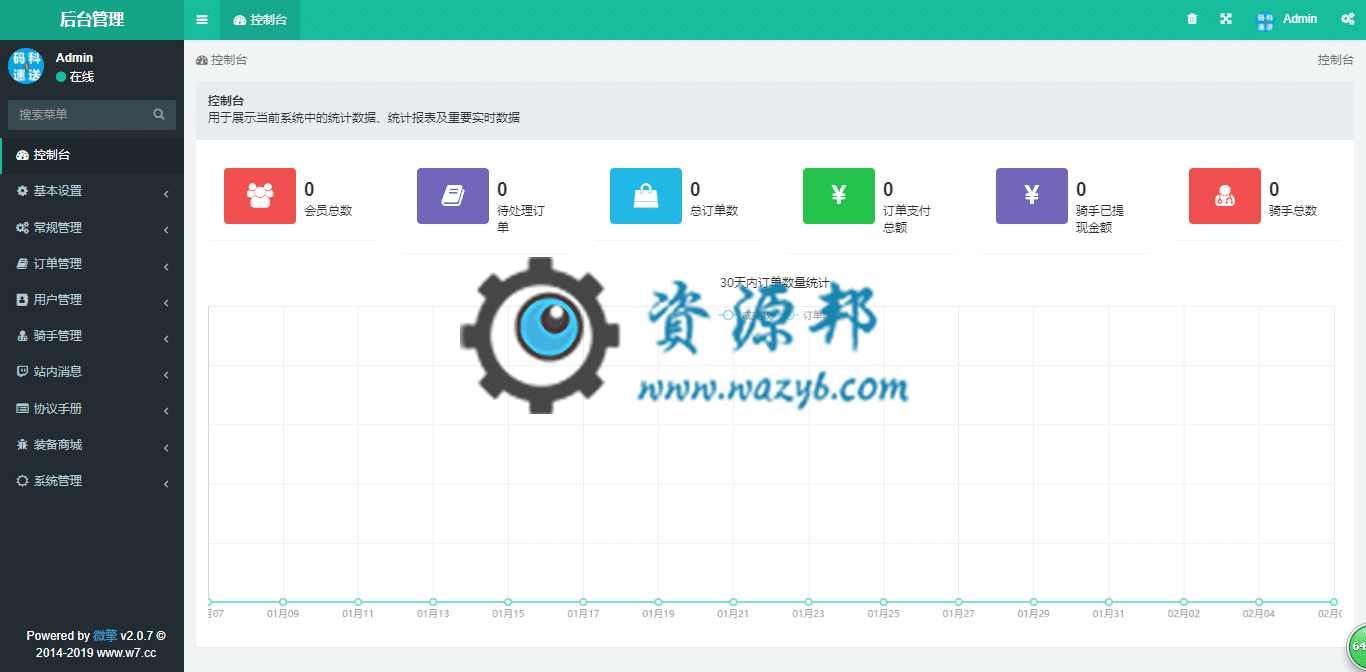Viewport: 1366px width, 672px height.
Task: Click purple 骑手已提现金额 yen icon tile
Action: click(1032, 196)
